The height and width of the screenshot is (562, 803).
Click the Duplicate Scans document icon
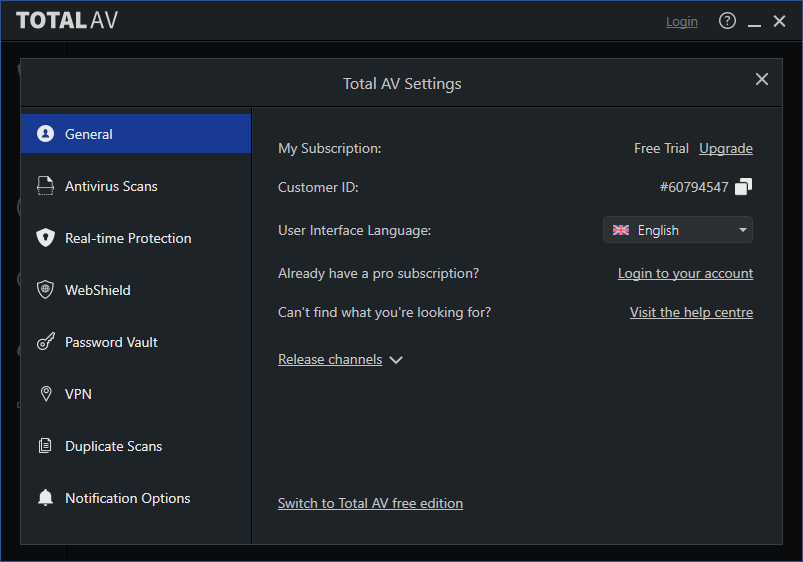(46, 446)
